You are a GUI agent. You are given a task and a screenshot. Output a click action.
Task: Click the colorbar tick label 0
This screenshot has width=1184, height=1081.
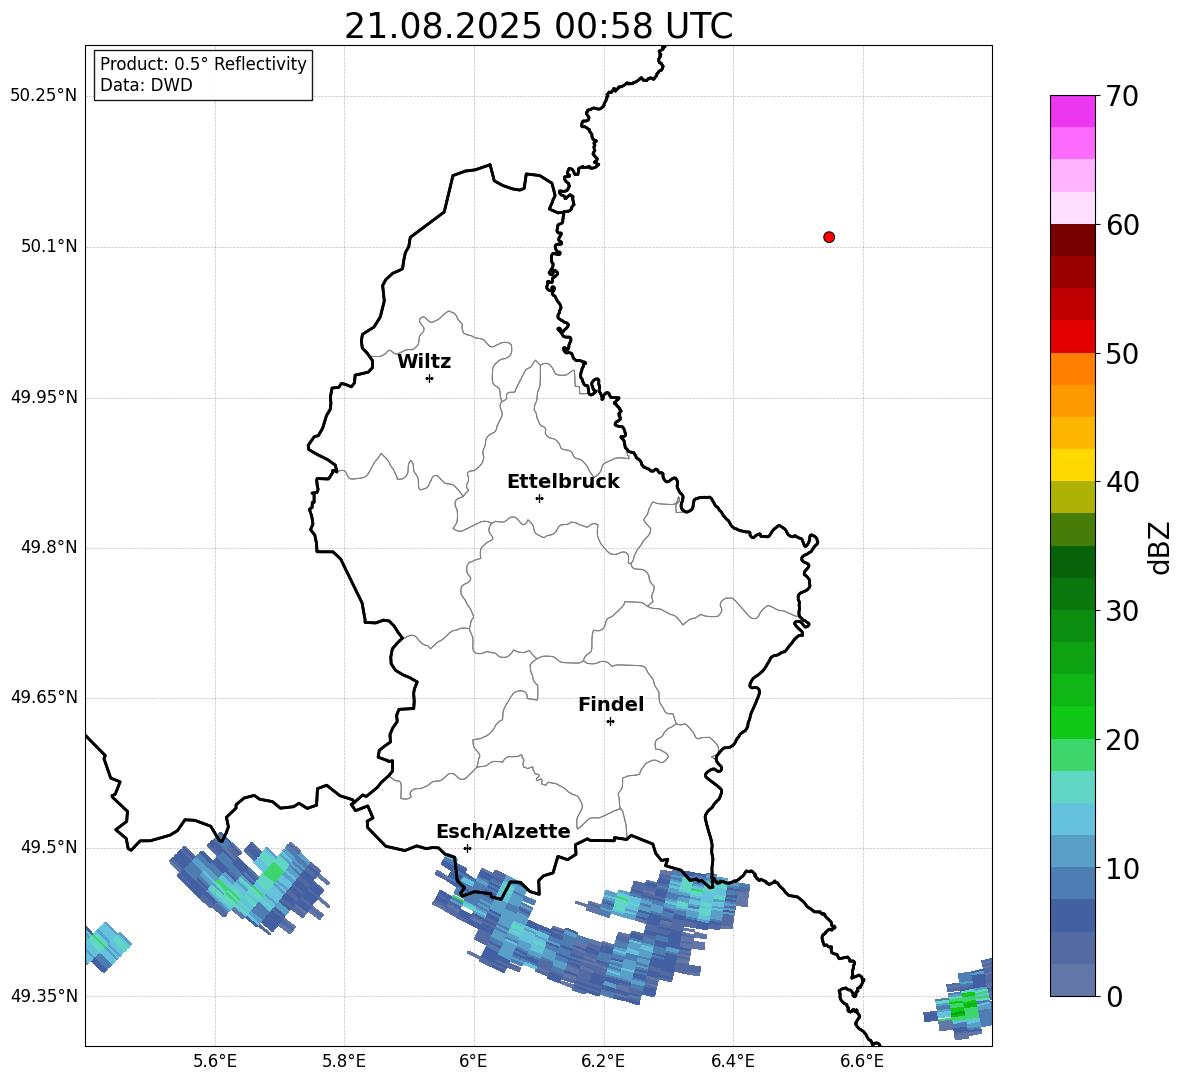[1114, 996]
